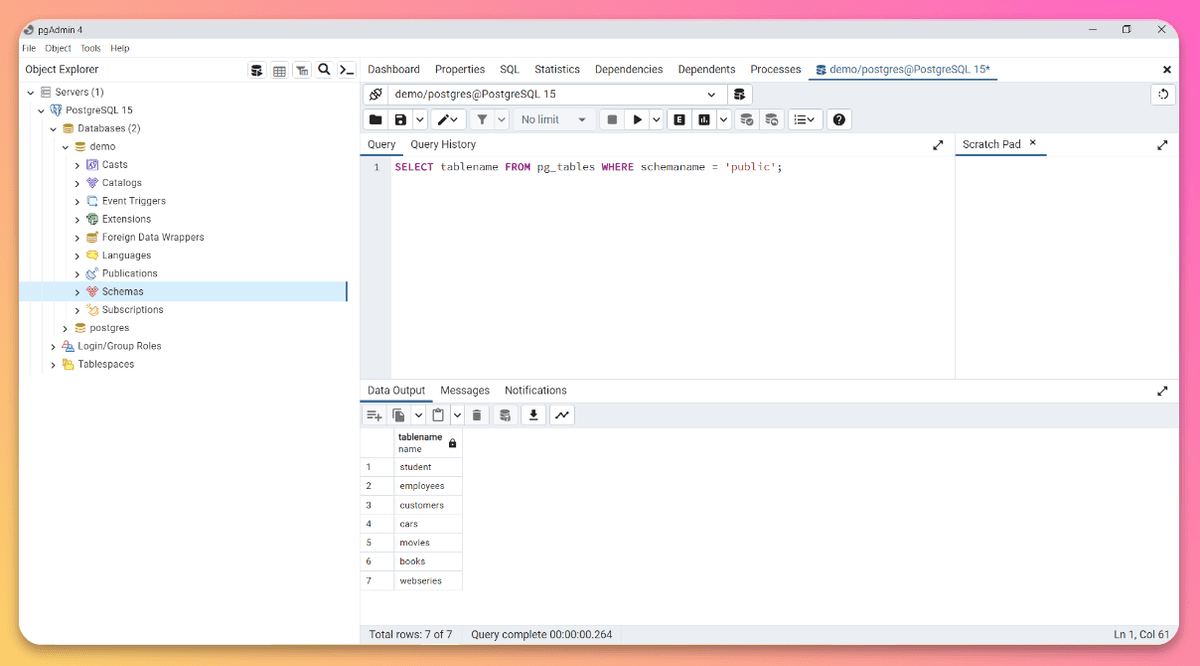Viewport: 1200px width, 666px height.
Task: Close the query tool panel with the X
Action: [x=1166, y=70]
